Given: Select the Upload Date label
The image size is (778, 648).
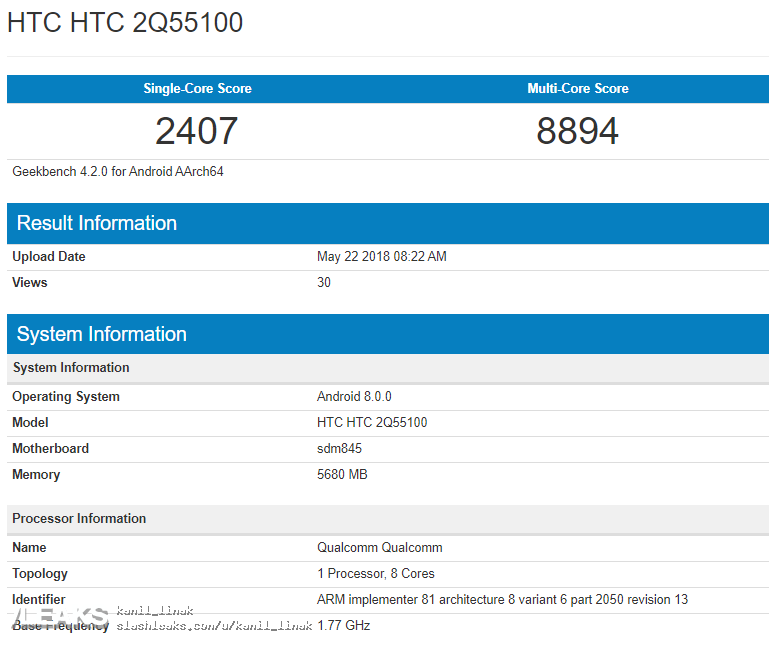Looking at the screenshot, I should pos(49,257).
